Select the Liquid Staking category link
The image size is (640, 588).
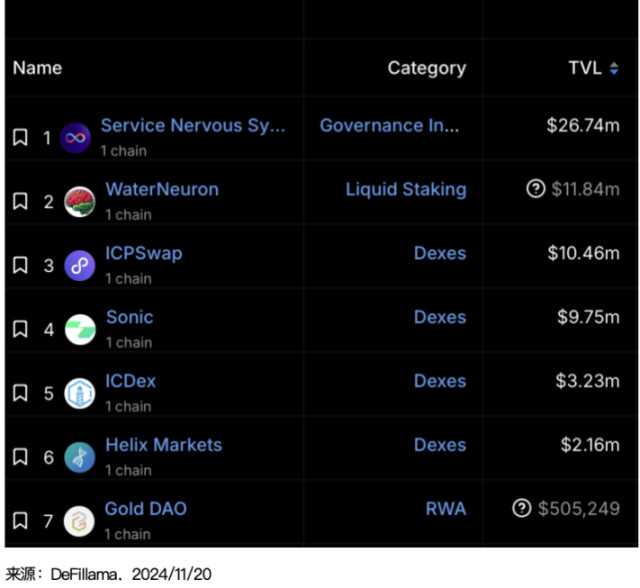click(405, 189)
